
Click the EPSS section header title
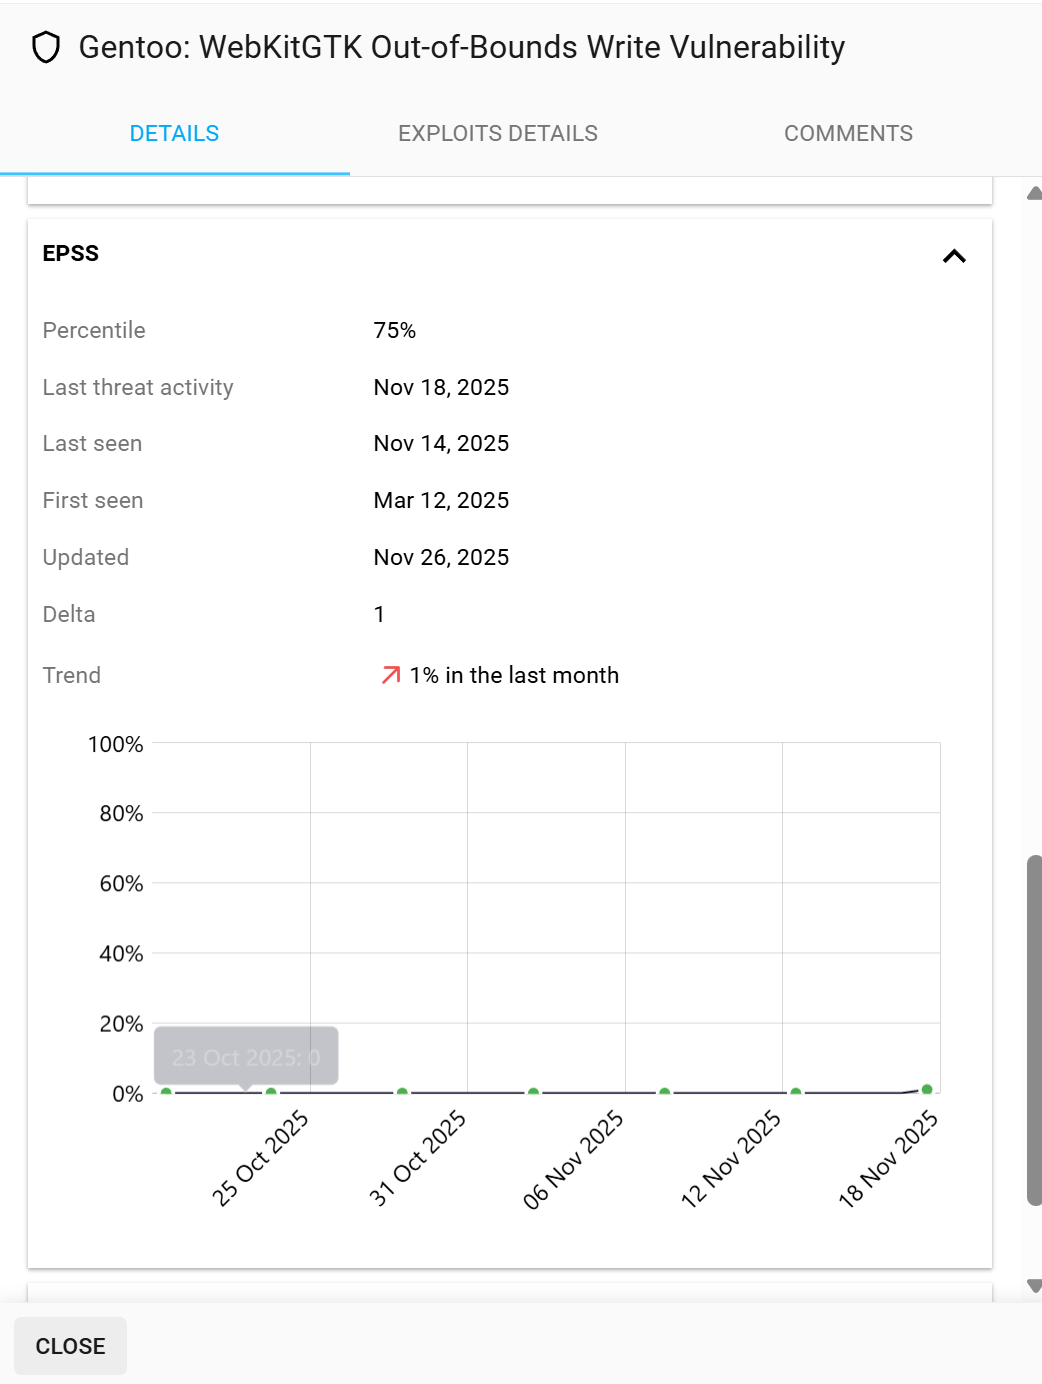71,254
